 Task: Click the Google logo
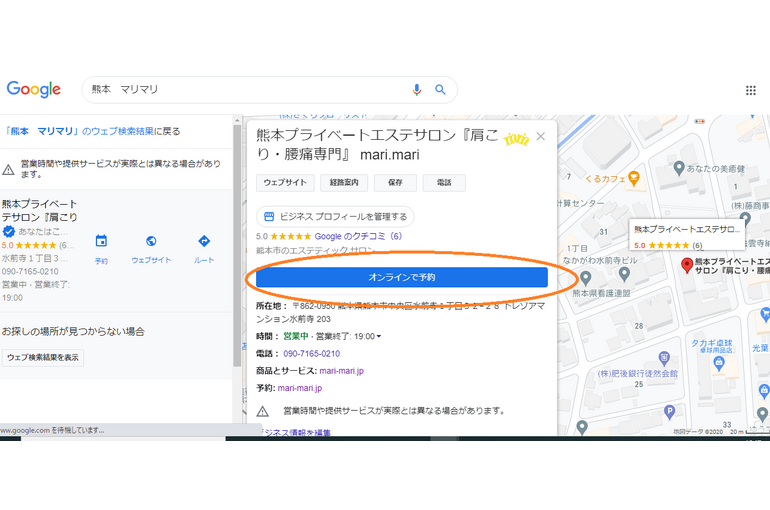pos(33,89)
